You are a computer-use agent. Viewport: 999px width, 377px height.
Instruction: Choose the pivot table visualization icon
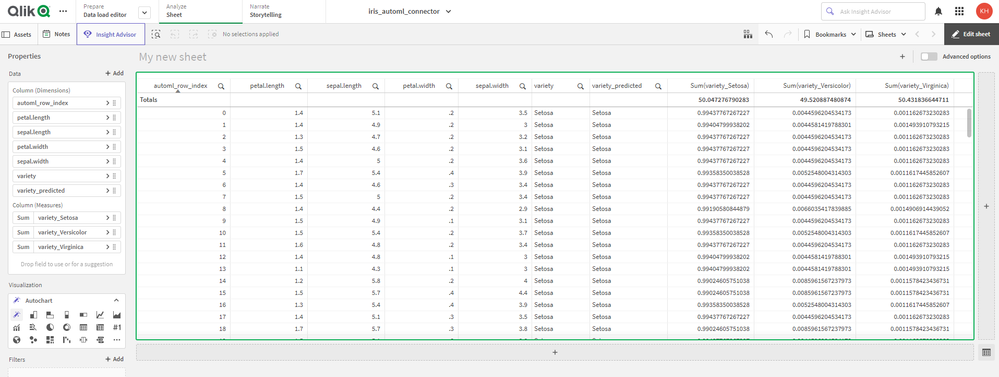[x=100, y=327]
